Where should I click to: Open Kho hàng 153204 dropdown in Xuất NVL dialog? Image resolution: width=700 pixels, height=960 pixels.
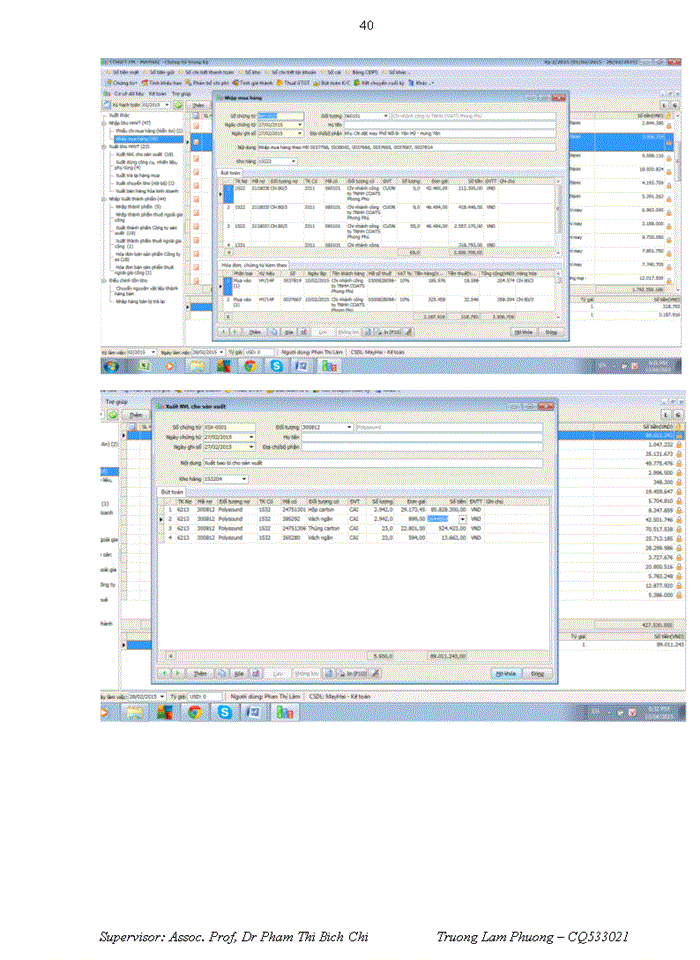tap(244, 479)
